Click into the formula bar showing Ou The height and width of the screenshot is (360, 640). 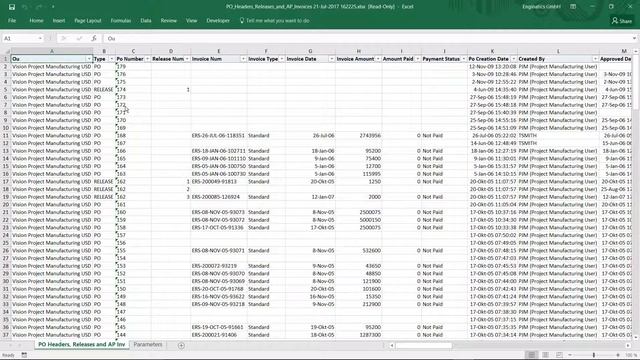(x=367, y=38)
